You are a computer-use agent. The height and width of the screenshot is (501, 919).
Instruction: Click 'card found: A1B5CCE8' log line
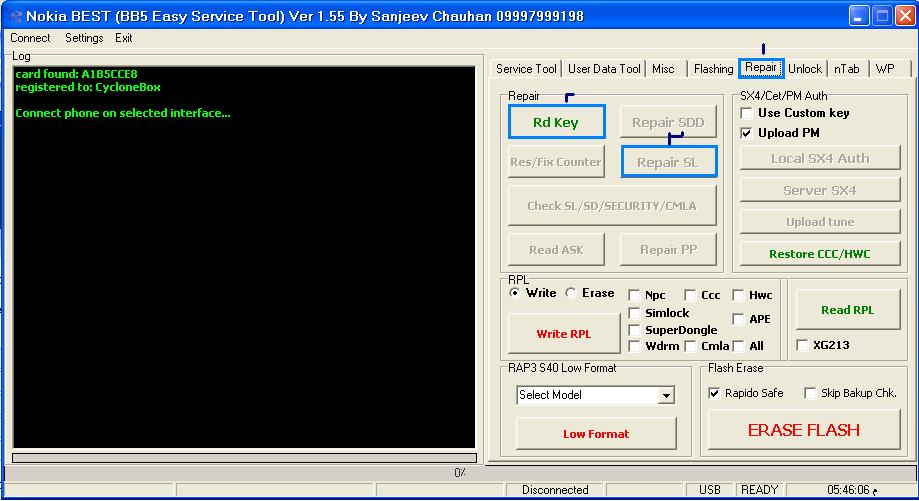76,74
